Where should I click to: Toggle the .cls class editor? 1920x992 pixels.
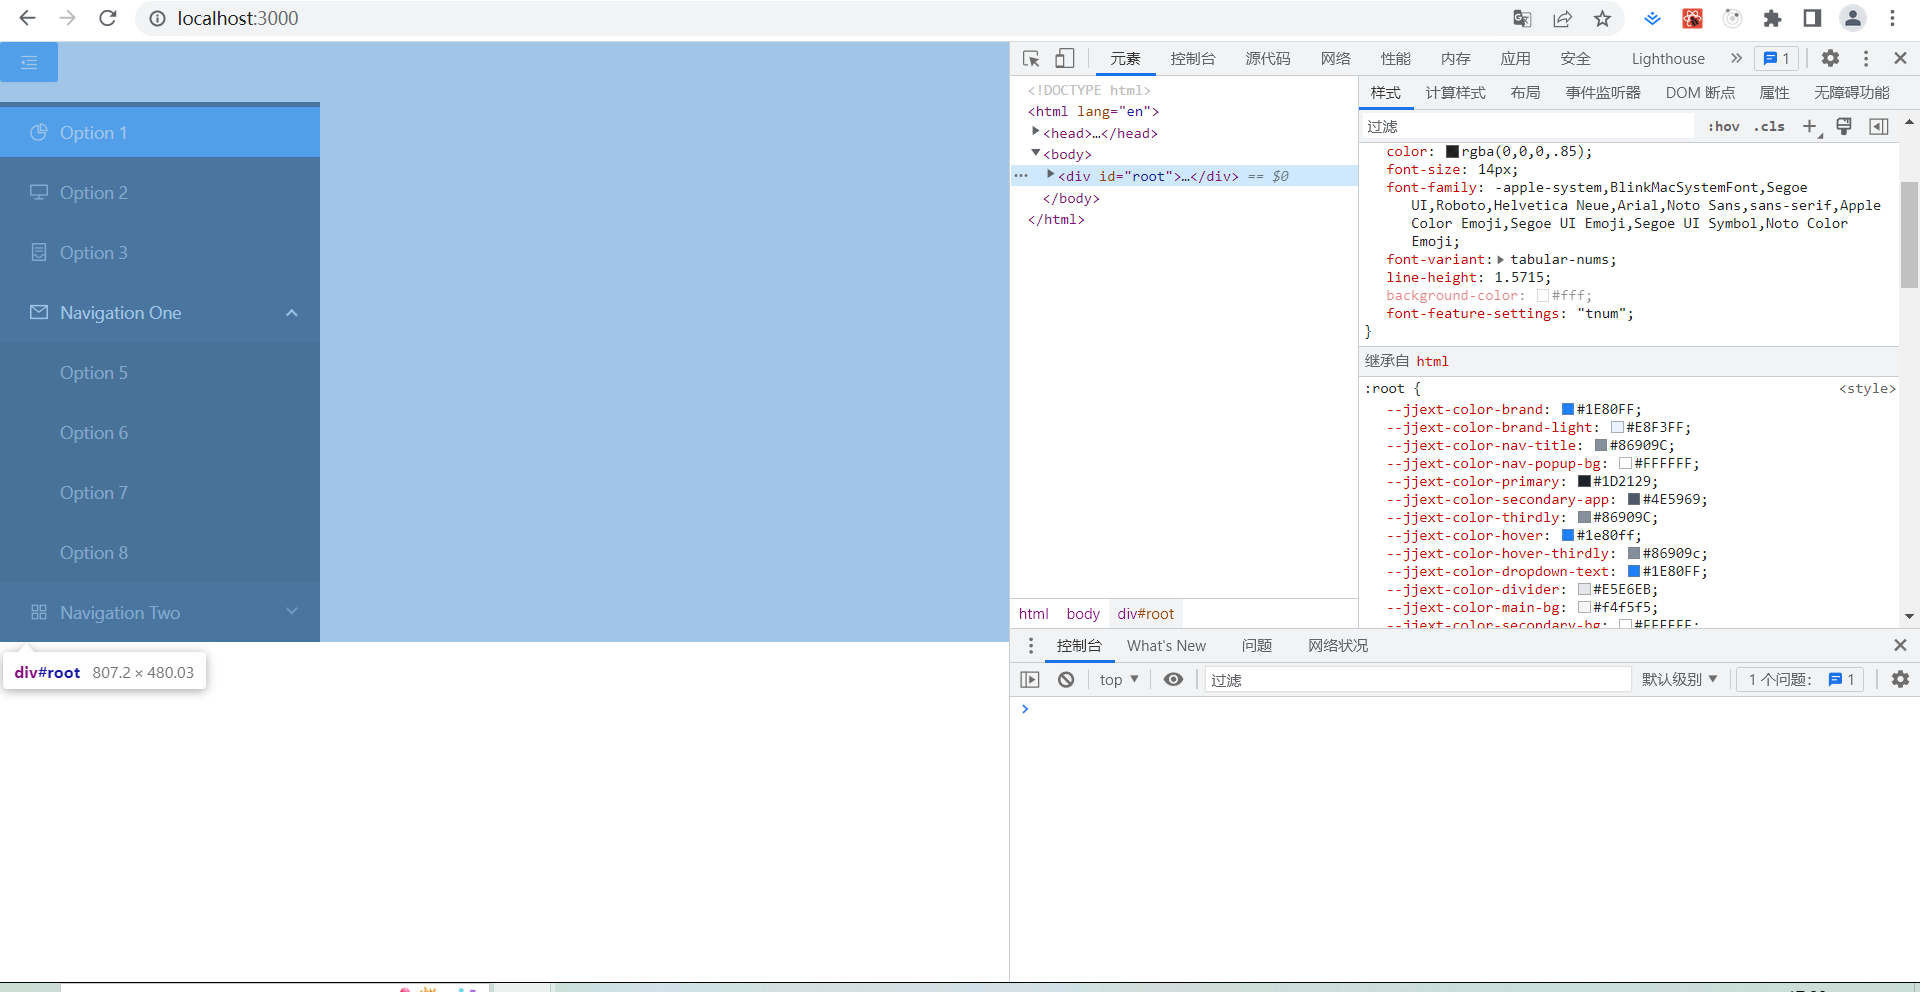click(1769, 127)
